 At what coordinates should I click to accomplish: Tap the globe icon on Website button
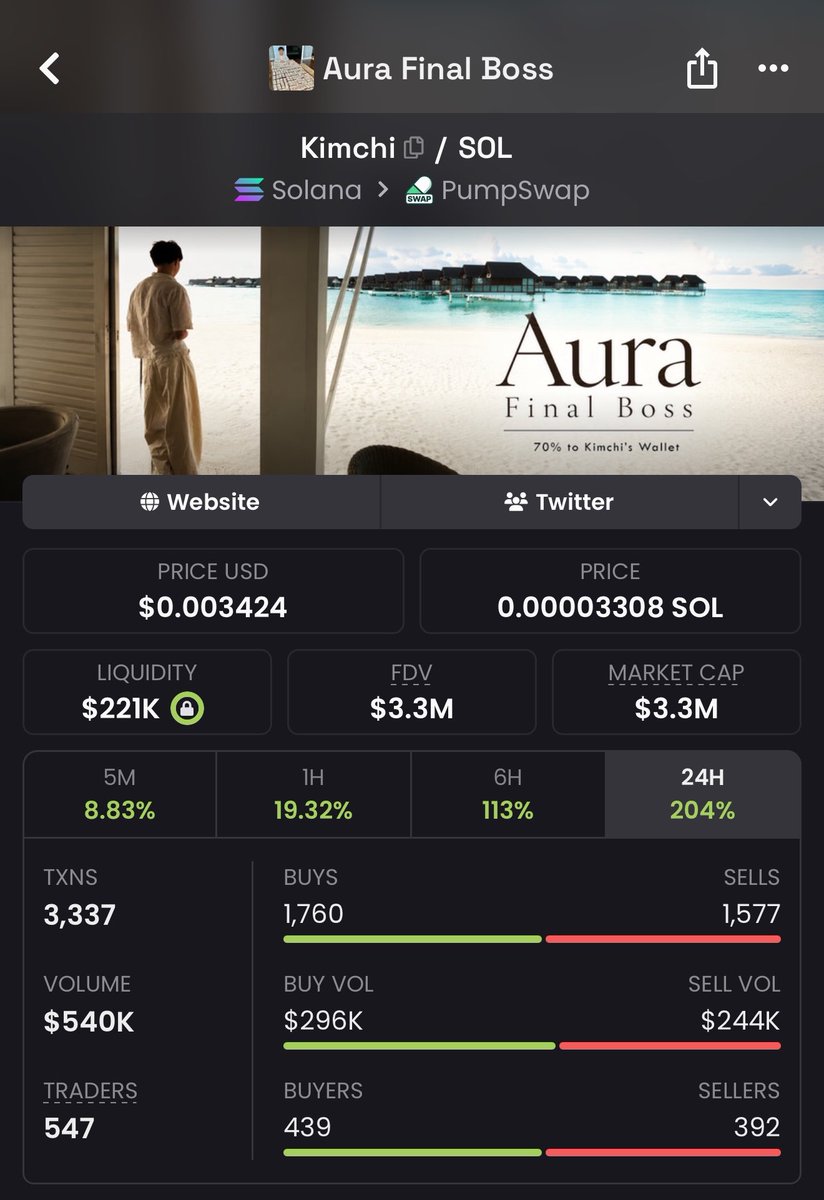[150, 502]
